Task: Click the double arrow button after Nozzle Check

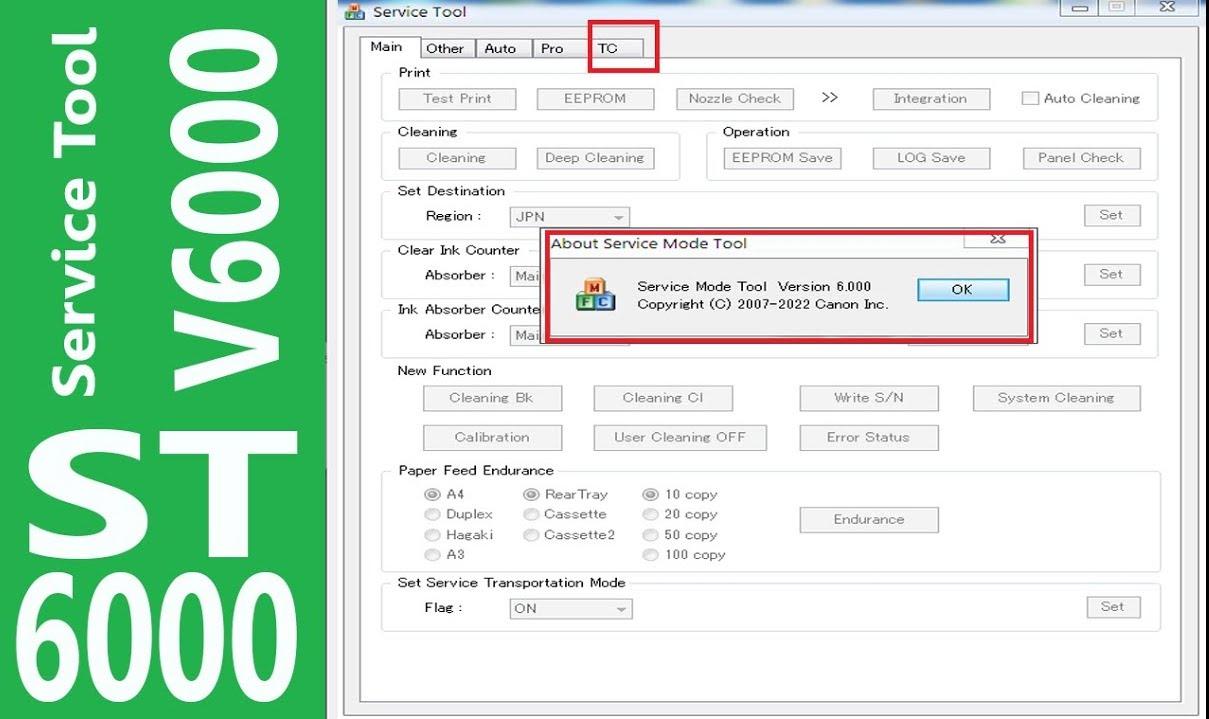Action: click(x=830, y=97)
